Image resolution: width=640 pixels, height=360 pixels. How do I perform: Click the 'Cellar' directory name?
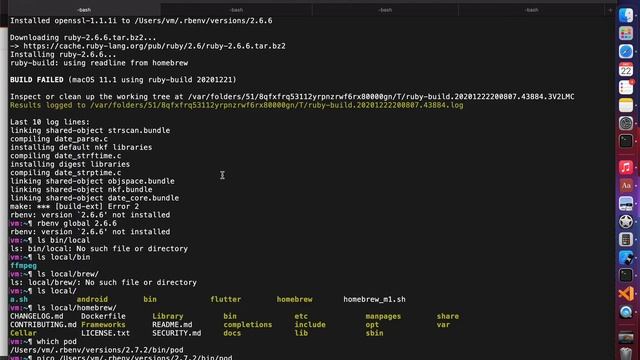23,333
